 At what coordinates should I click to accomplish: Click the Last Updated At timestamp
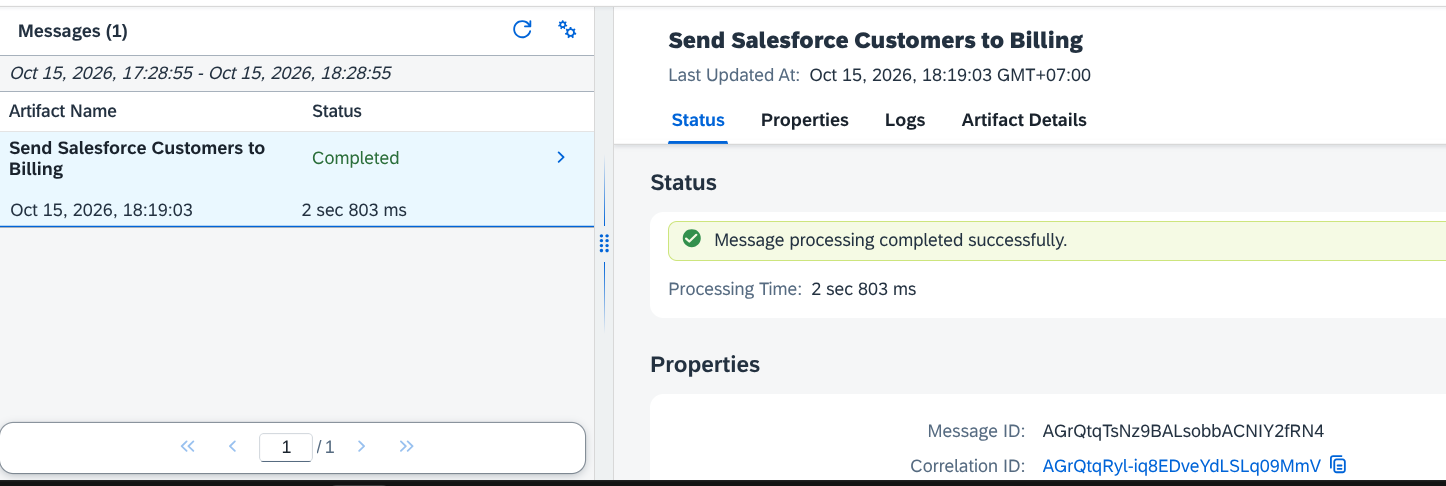[x=950, y=74]
